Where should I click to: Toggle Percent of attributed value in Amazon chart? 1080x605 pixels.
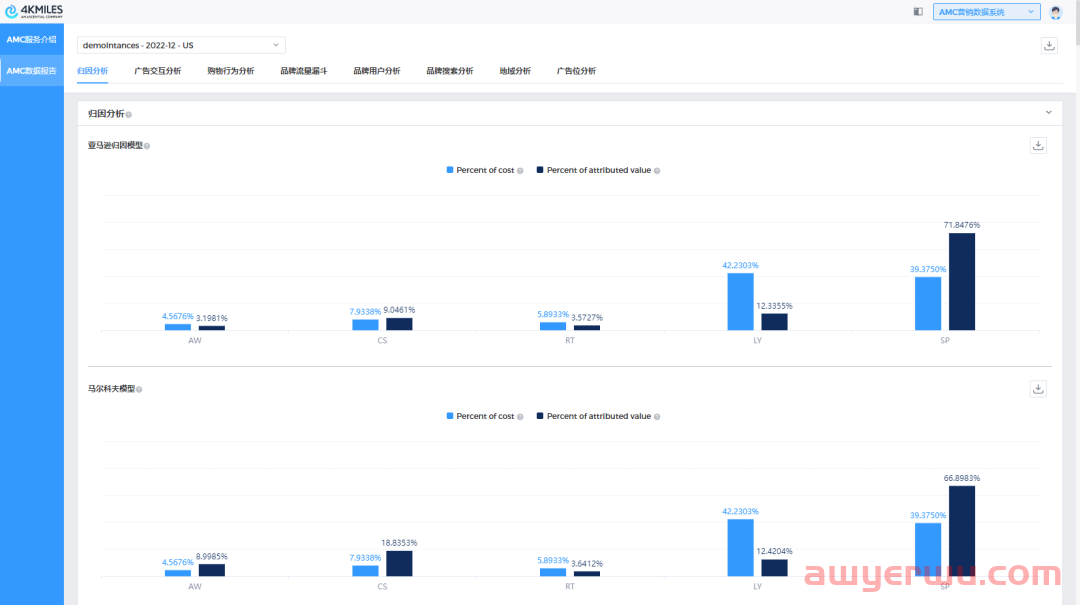click(x=594, y=170)
